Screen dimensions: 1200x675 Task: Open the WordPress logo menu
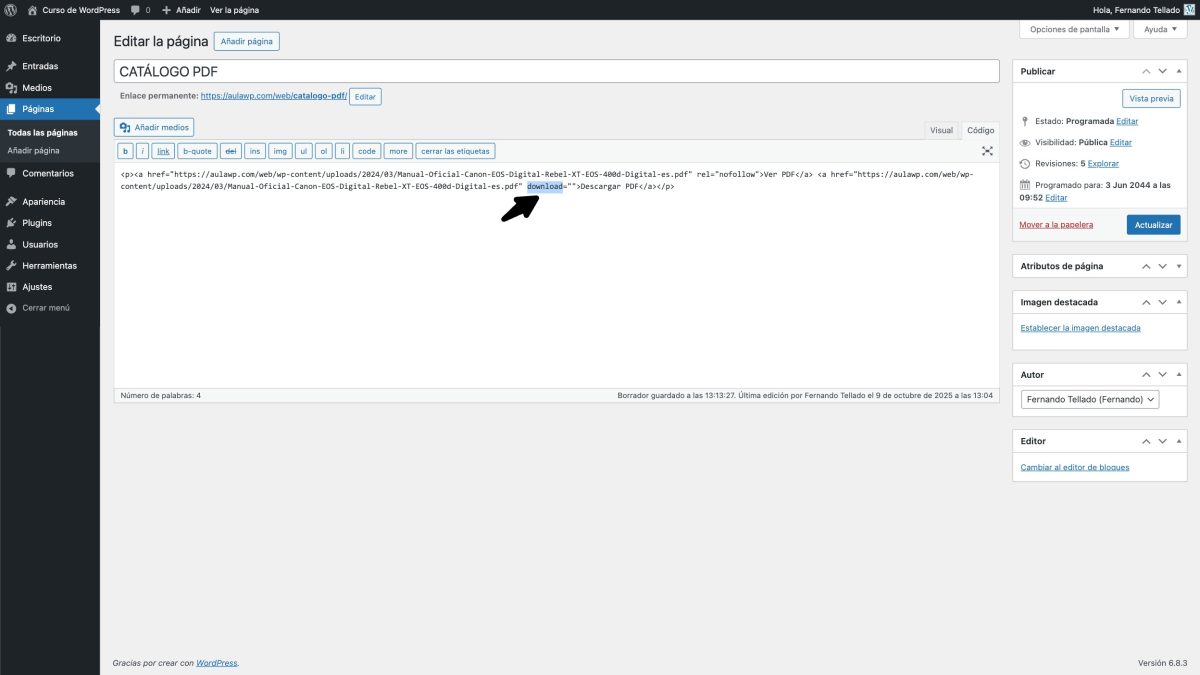click(10, 9)
